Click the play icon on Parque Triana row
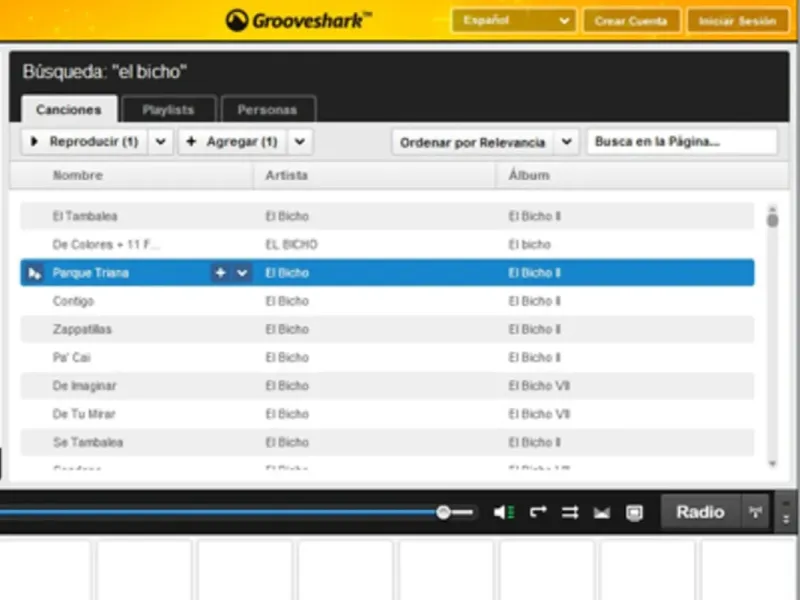Viewport: 800px width, 600px height. [x=34, y=273]
